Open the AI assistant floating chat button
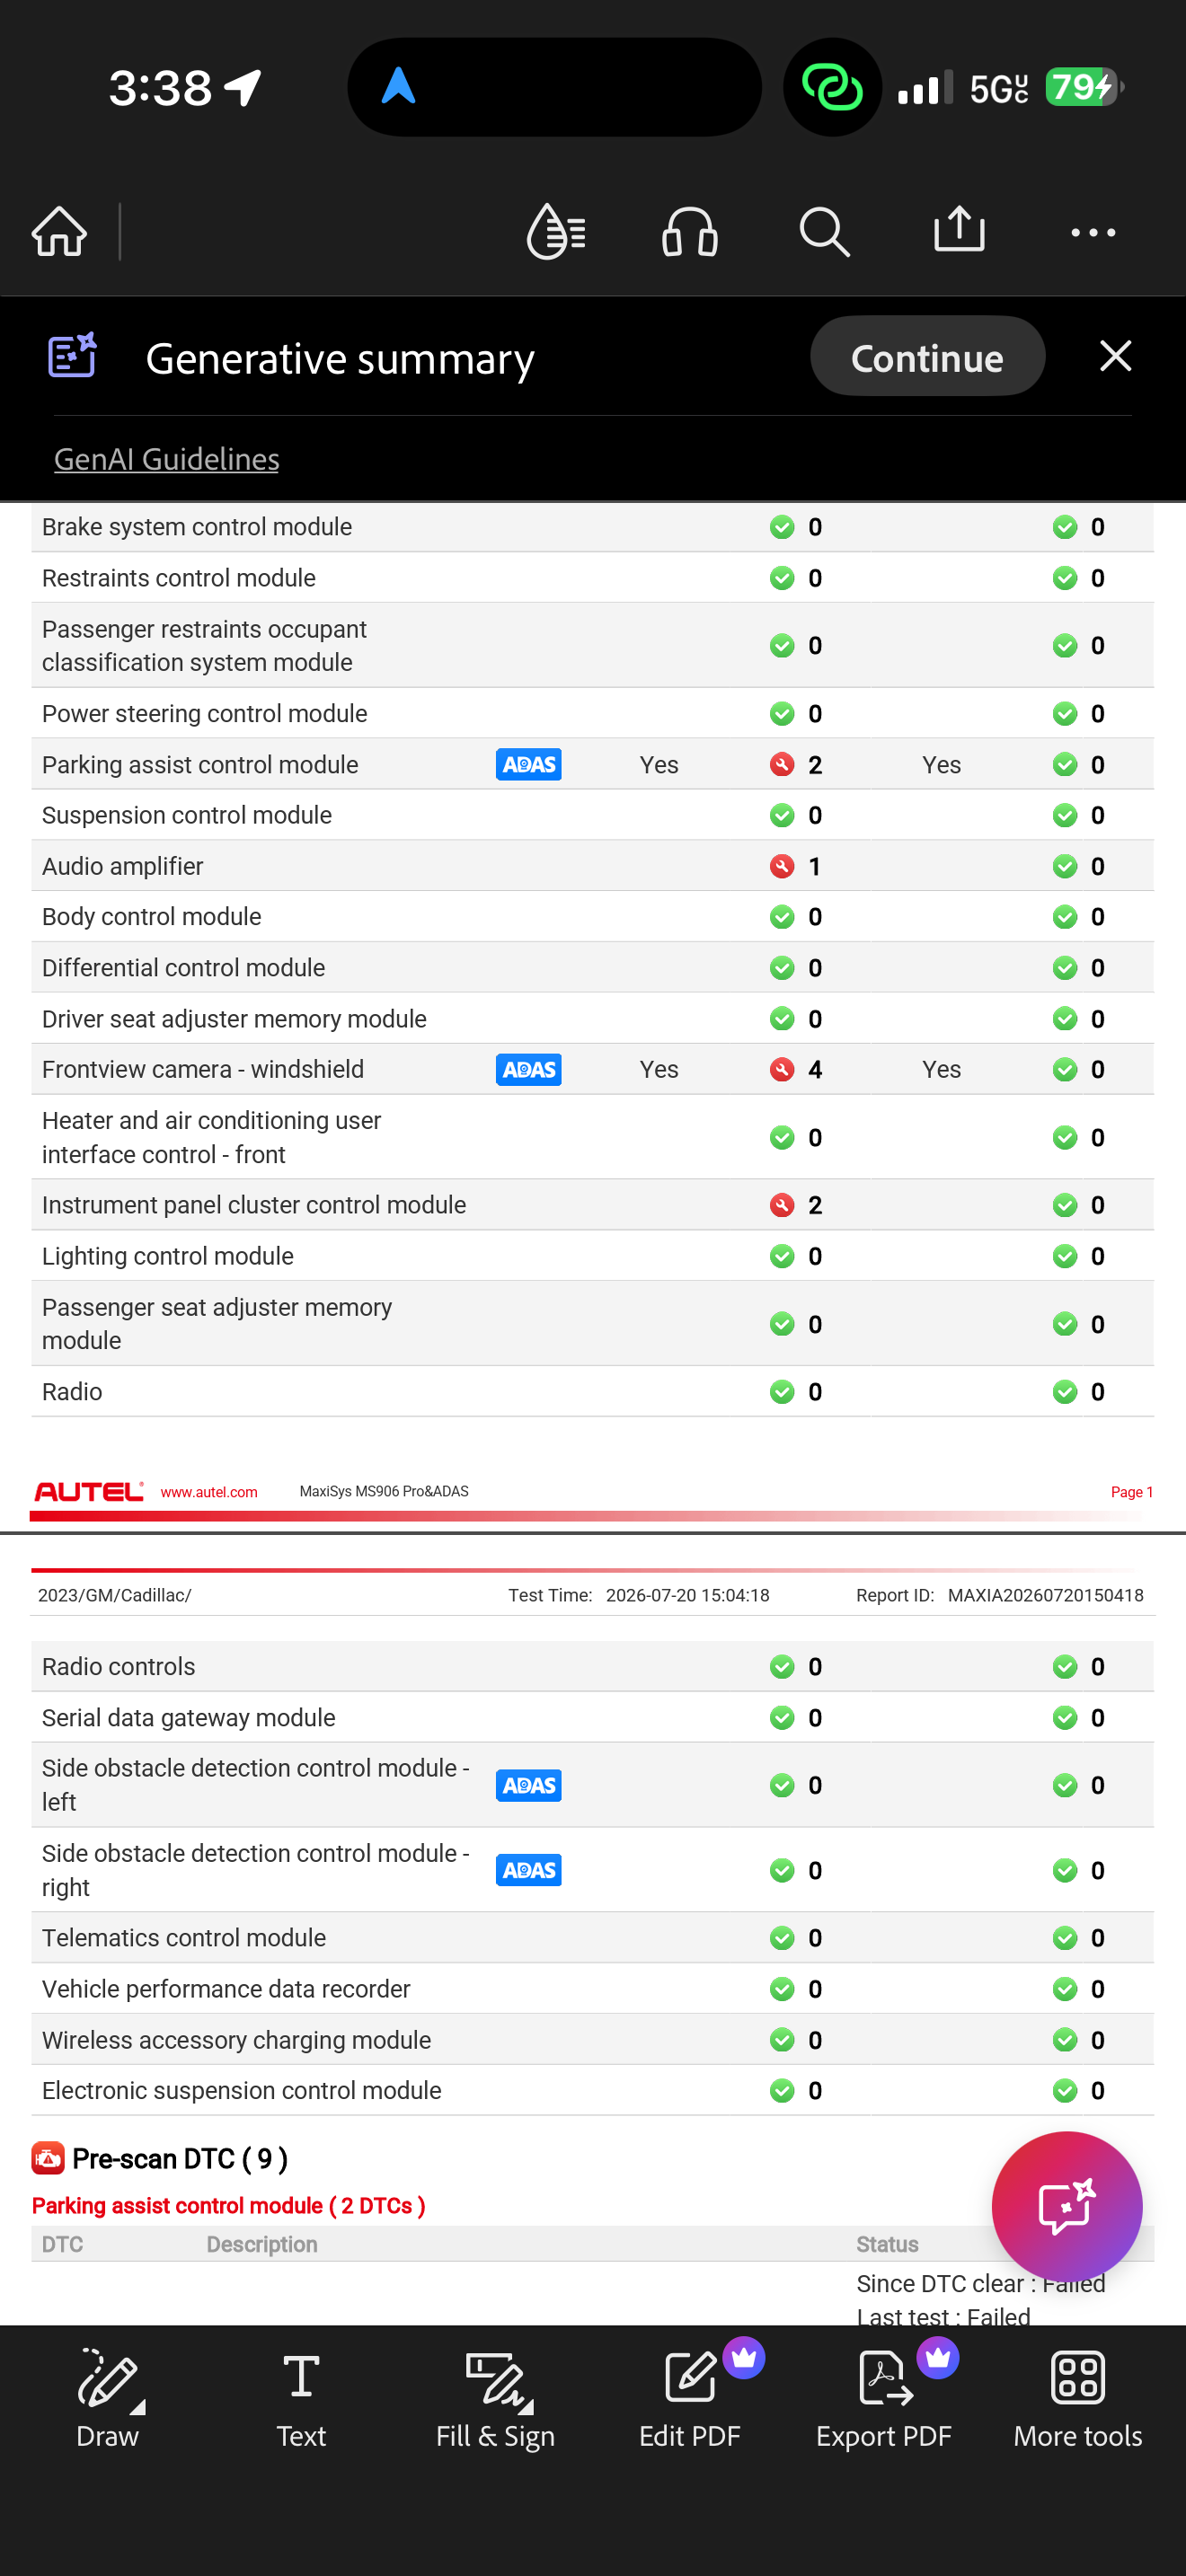 pos(1066,2205)
